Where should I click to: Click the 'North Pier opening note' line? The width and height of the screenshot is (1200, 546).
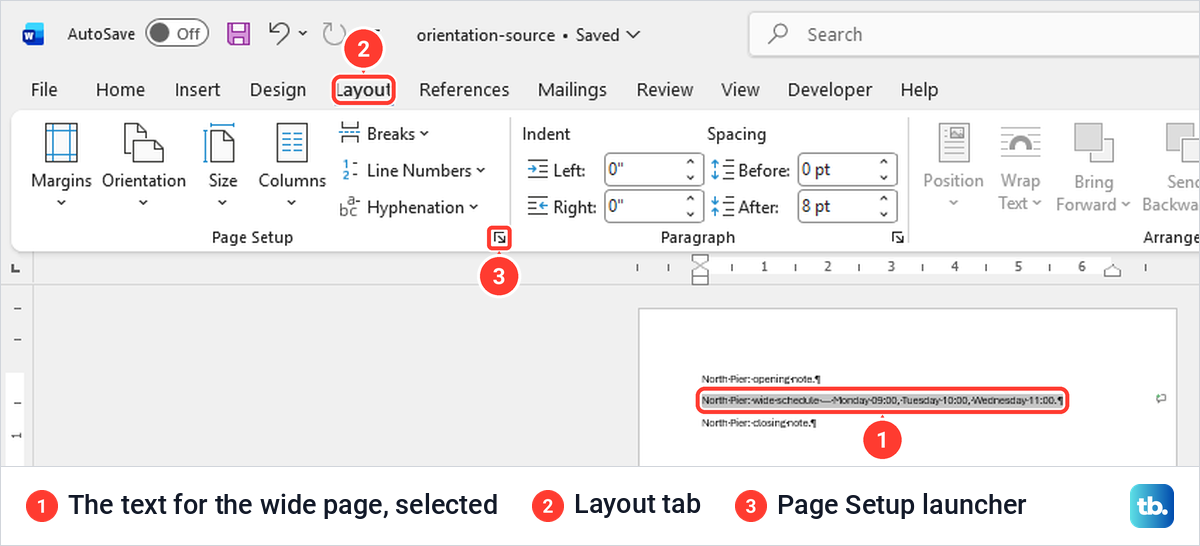tap(761, 379)
